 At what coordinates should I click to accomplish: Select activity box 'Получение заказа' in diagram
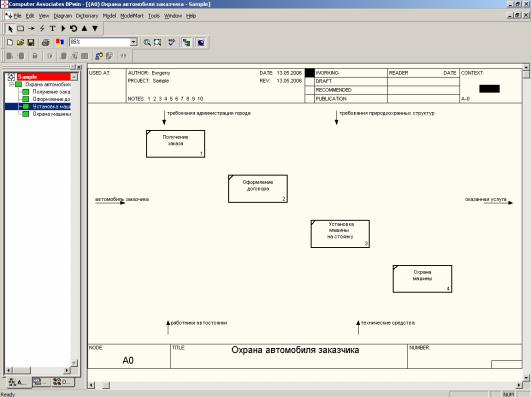point(175,144)
